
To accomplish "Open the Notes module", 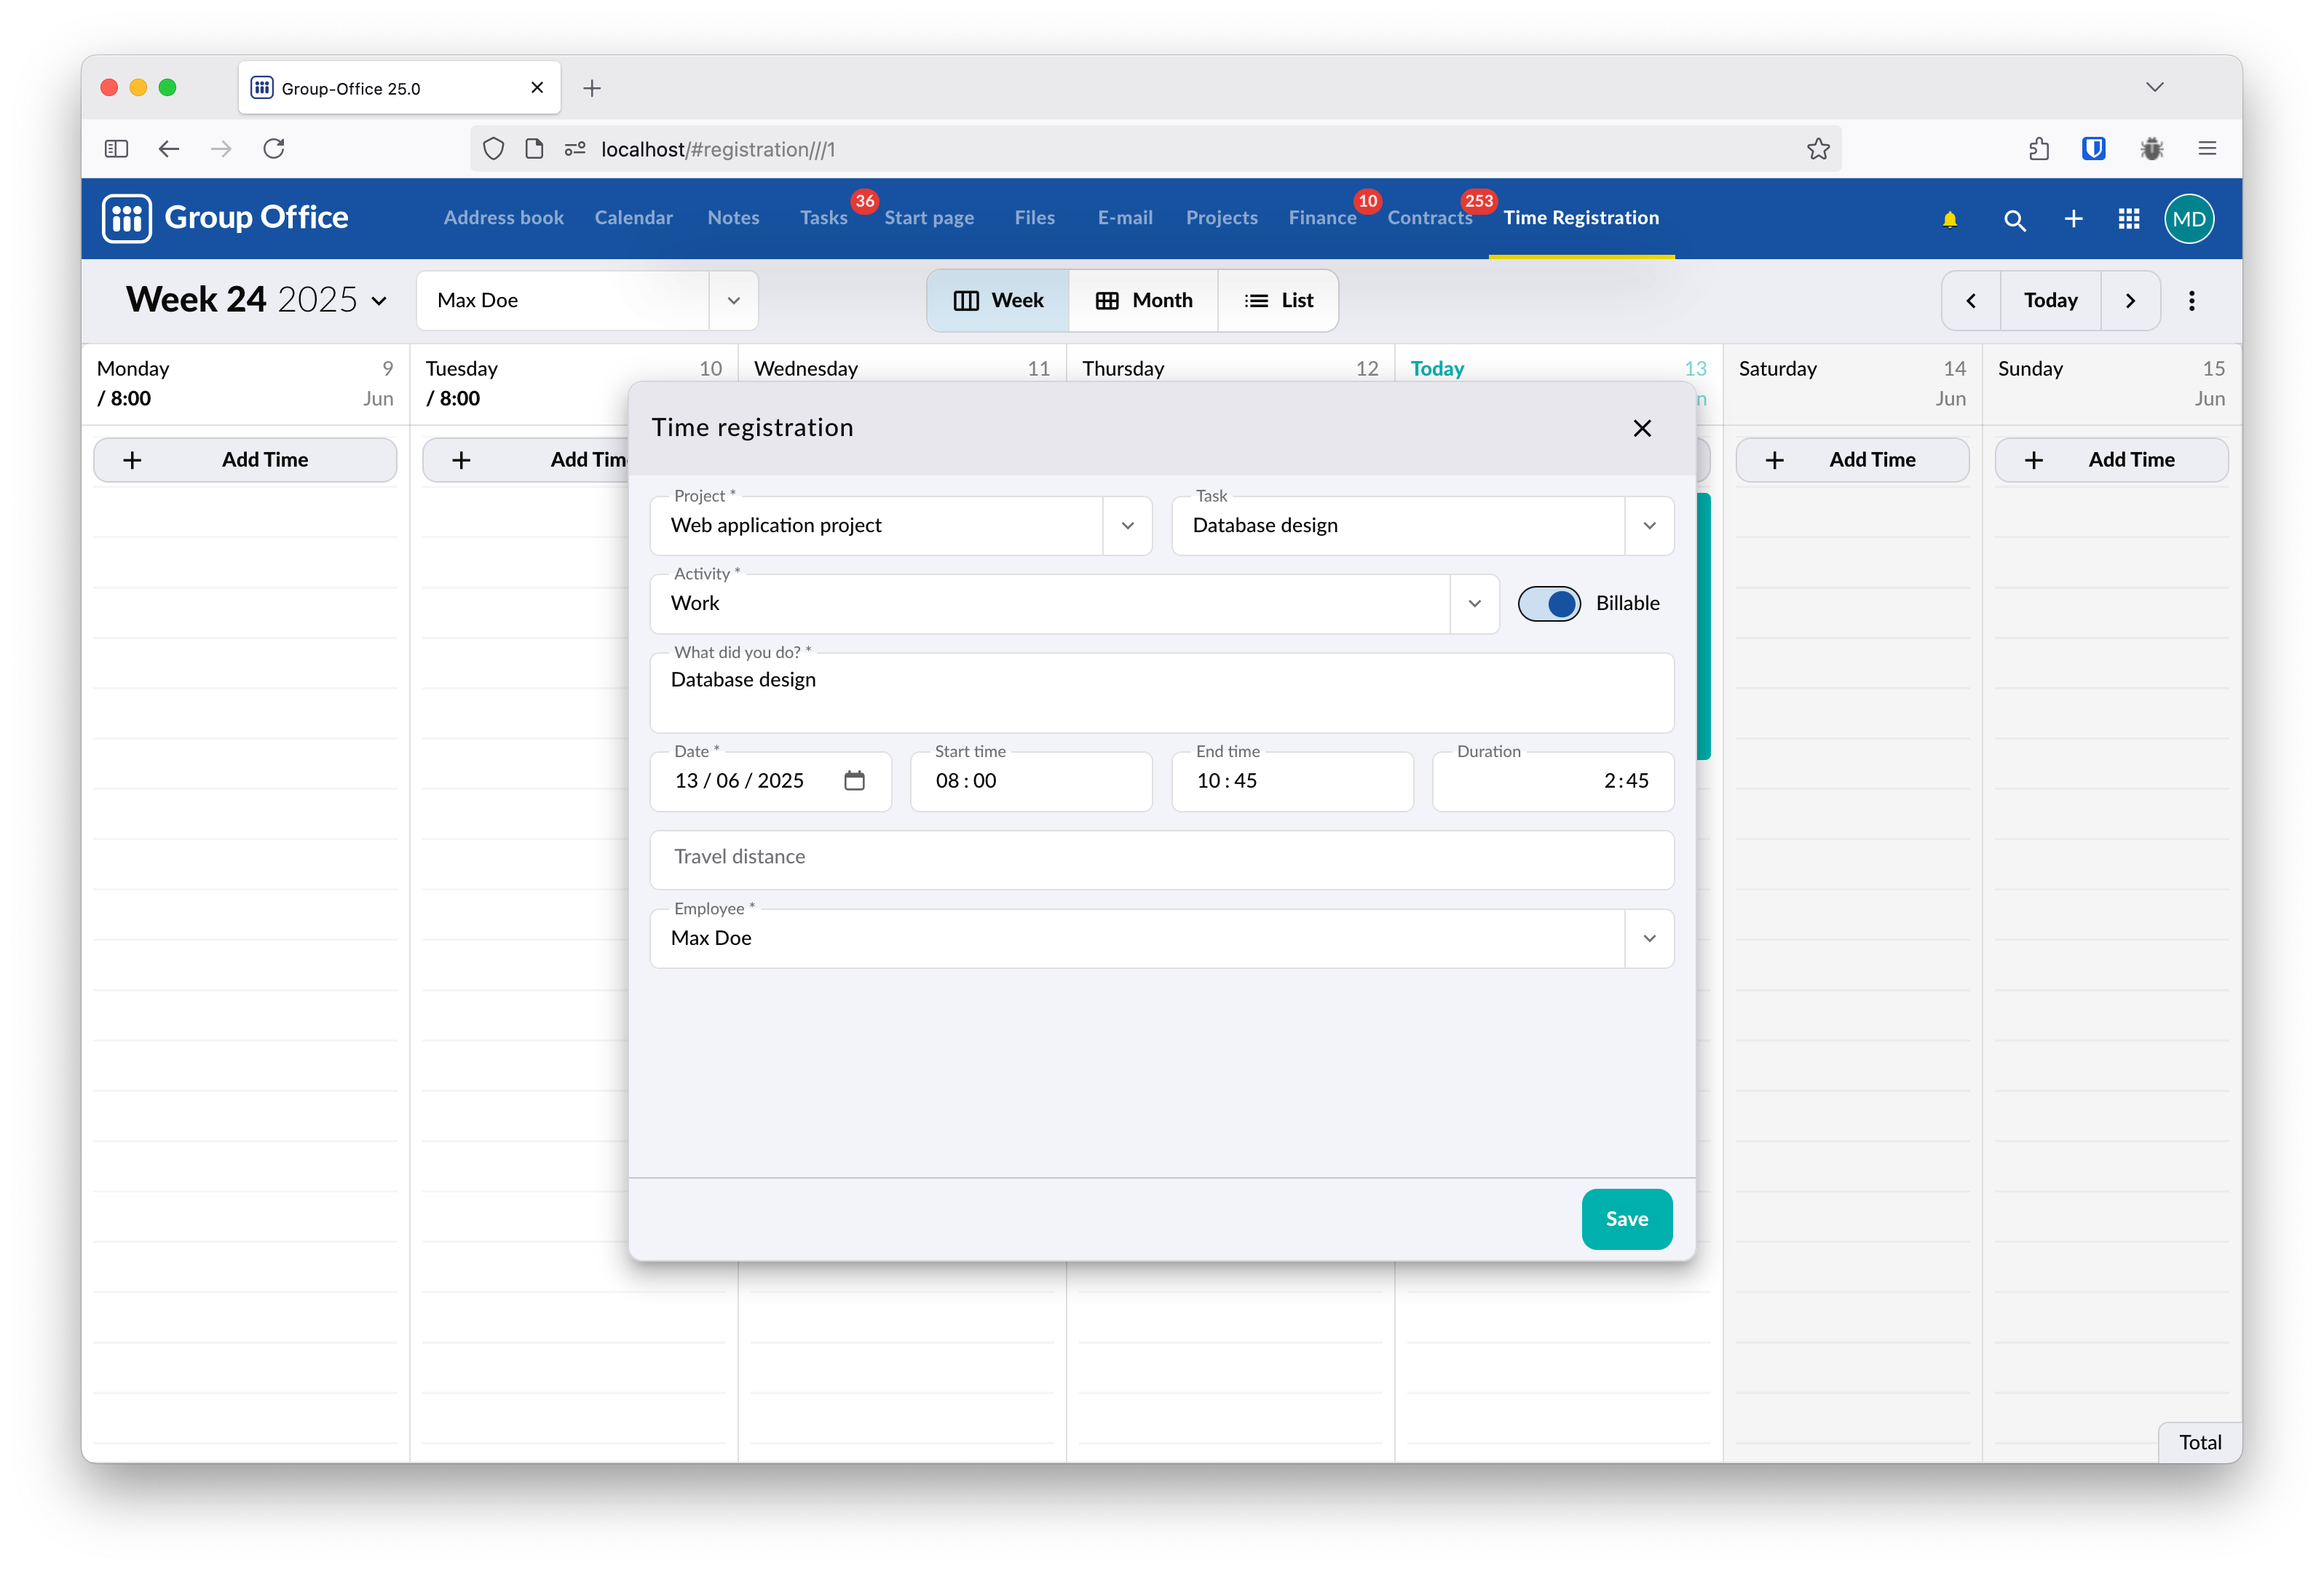I will point(733,218).
